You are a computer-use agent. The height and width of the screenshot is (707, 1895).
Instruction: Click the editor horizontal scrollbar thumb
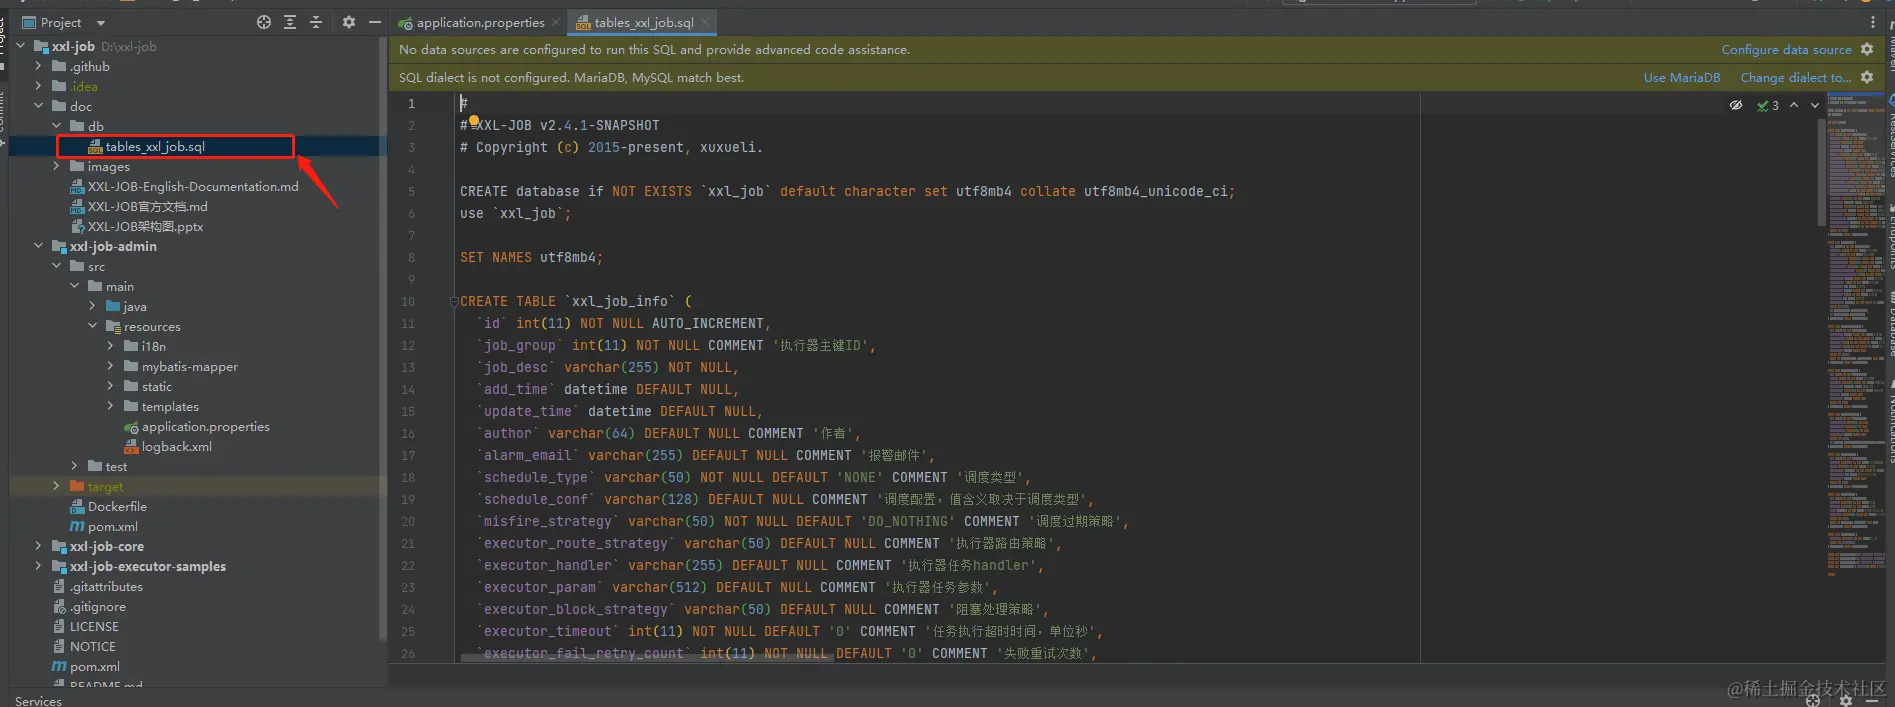(648, 658)
